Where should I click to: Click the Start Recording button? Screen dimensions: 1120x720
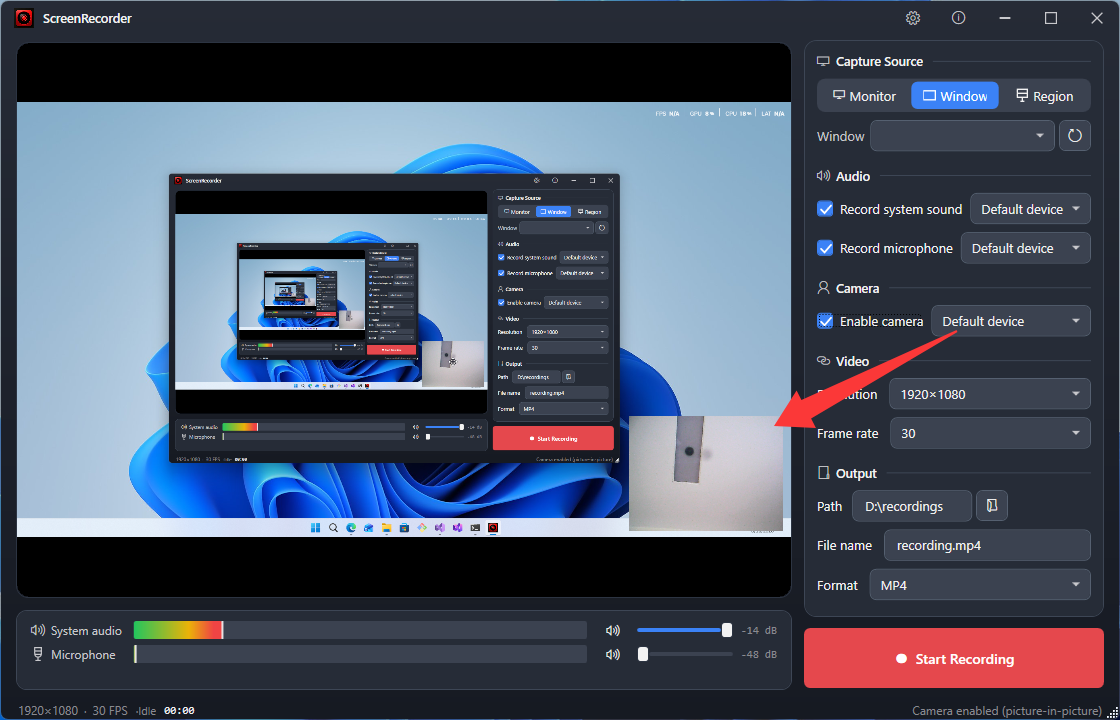(x=954, y=659)
